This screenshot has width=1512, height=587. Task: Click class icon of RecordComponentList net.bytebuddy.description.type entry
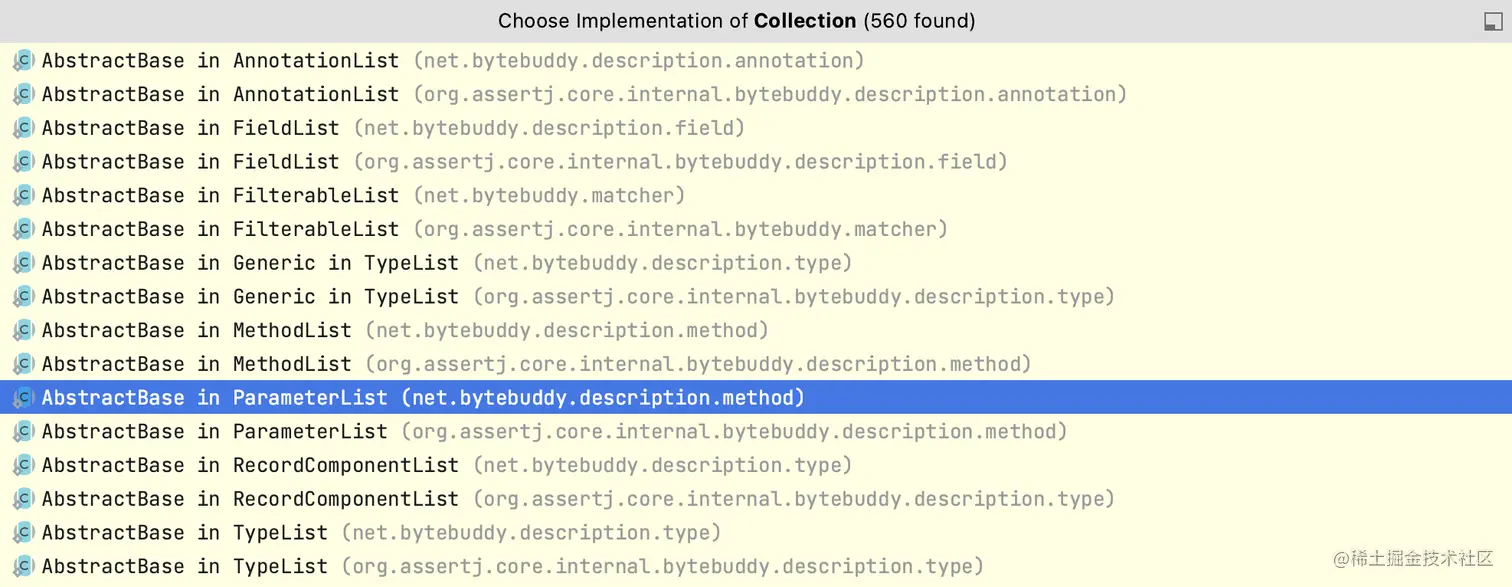click(24, 465)
